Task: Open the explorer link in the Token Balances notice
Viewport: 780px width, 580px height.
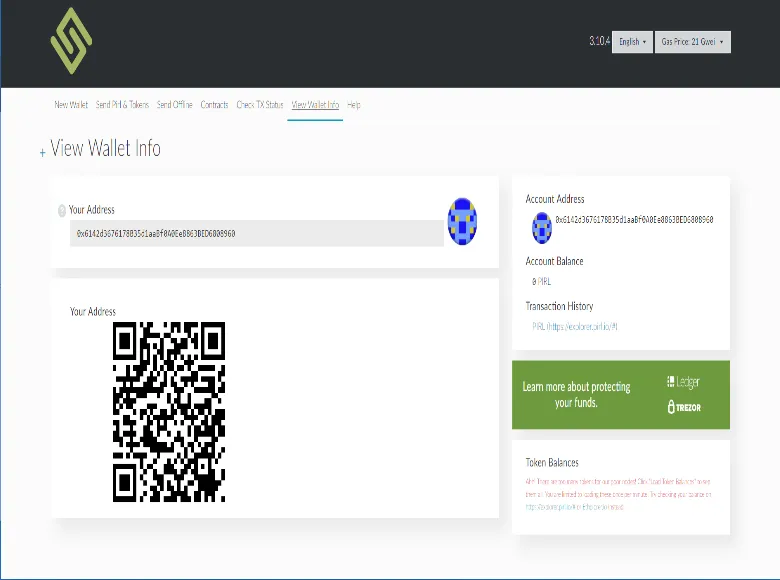Action: pos(552,507)
